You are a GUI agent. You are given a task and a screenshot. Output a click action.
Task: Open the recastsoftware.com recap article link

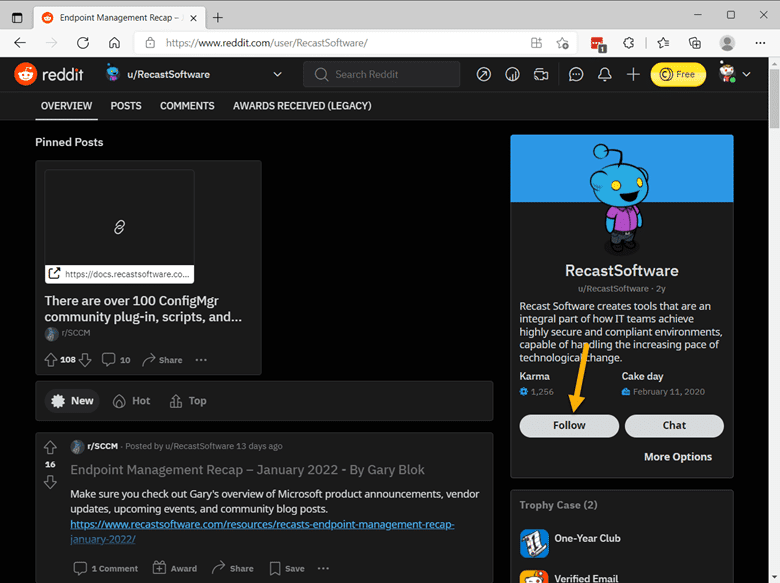(x=260, y=524)
